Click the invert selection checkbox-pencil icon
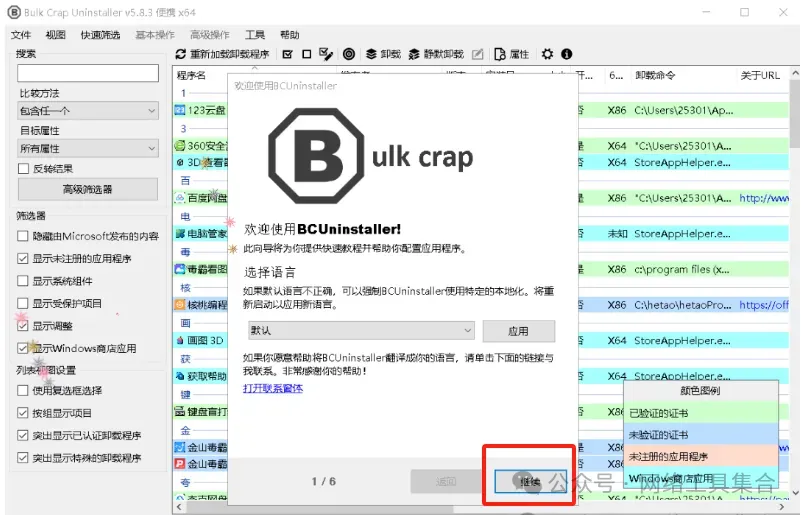801x515 pixels. (325, 54)
